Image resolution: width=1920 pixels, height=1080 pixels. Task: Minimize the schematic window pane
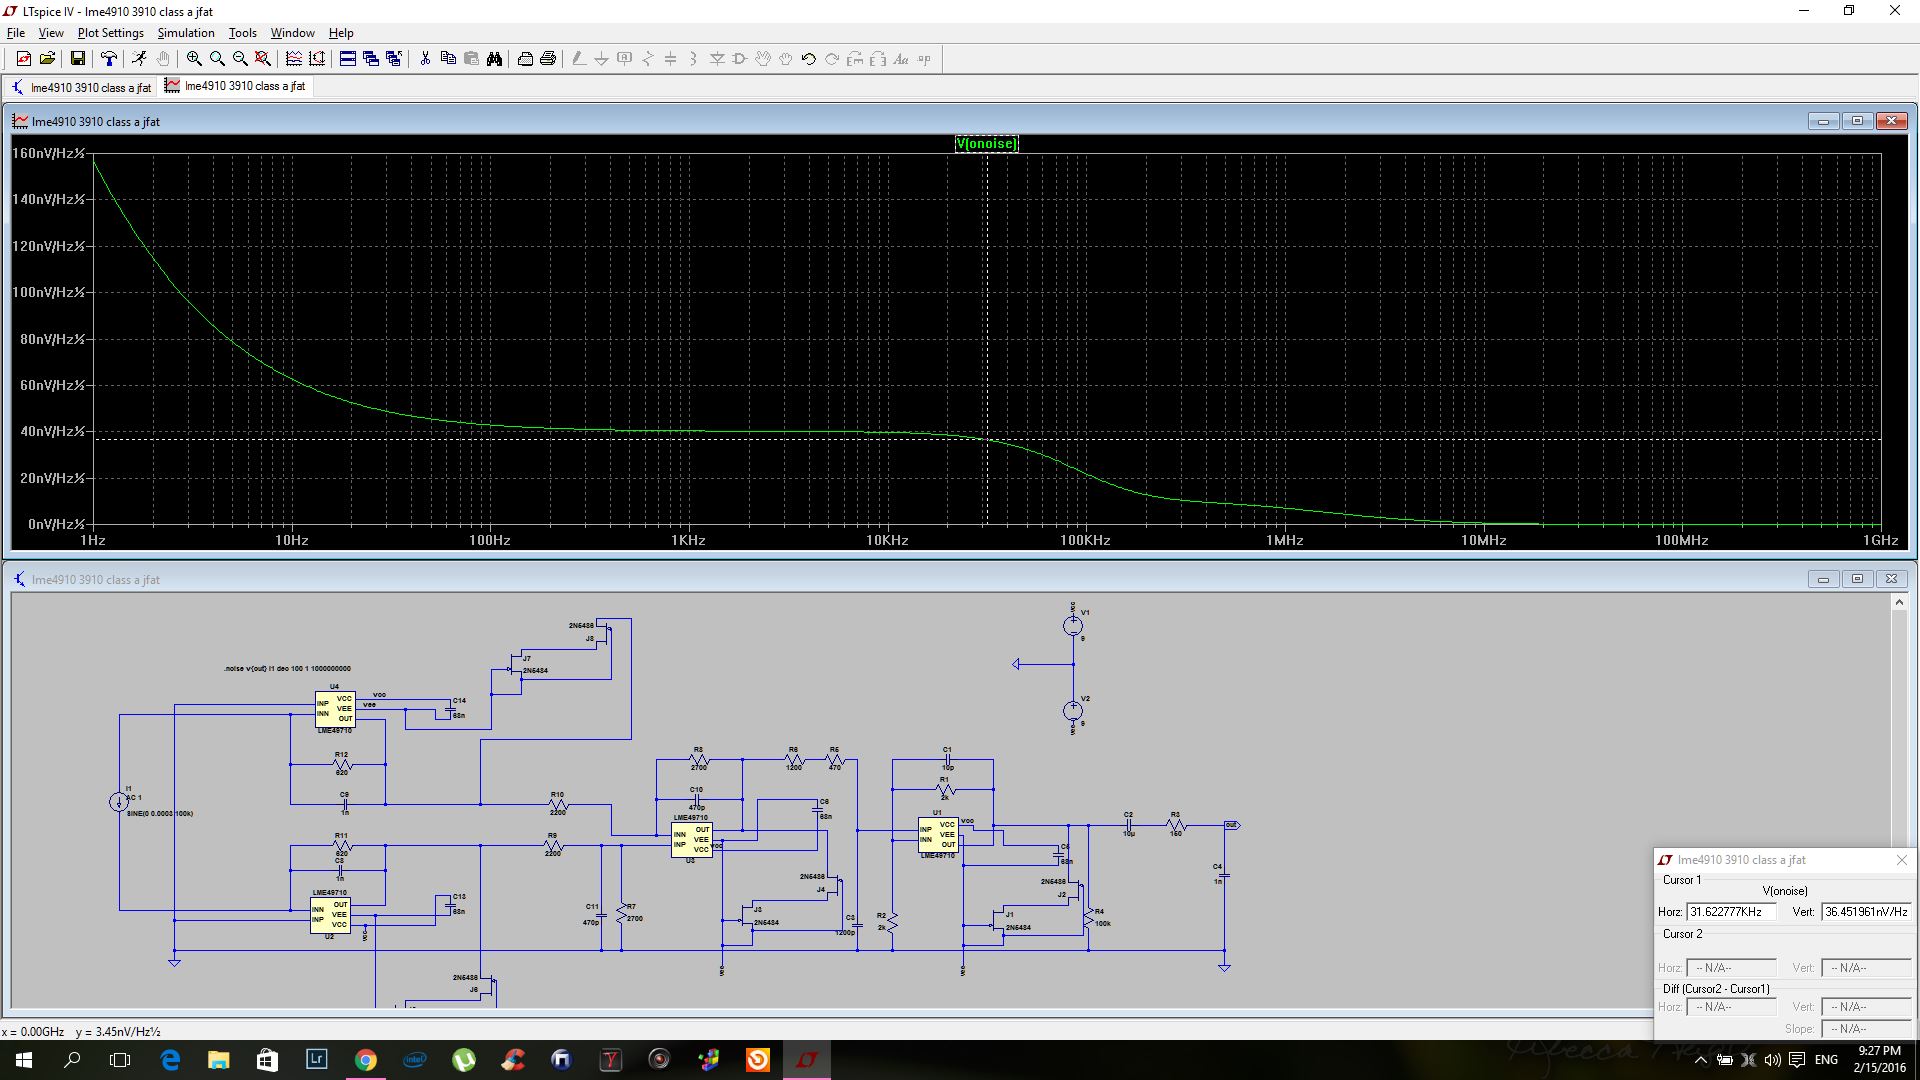(x=1823, y=579)
